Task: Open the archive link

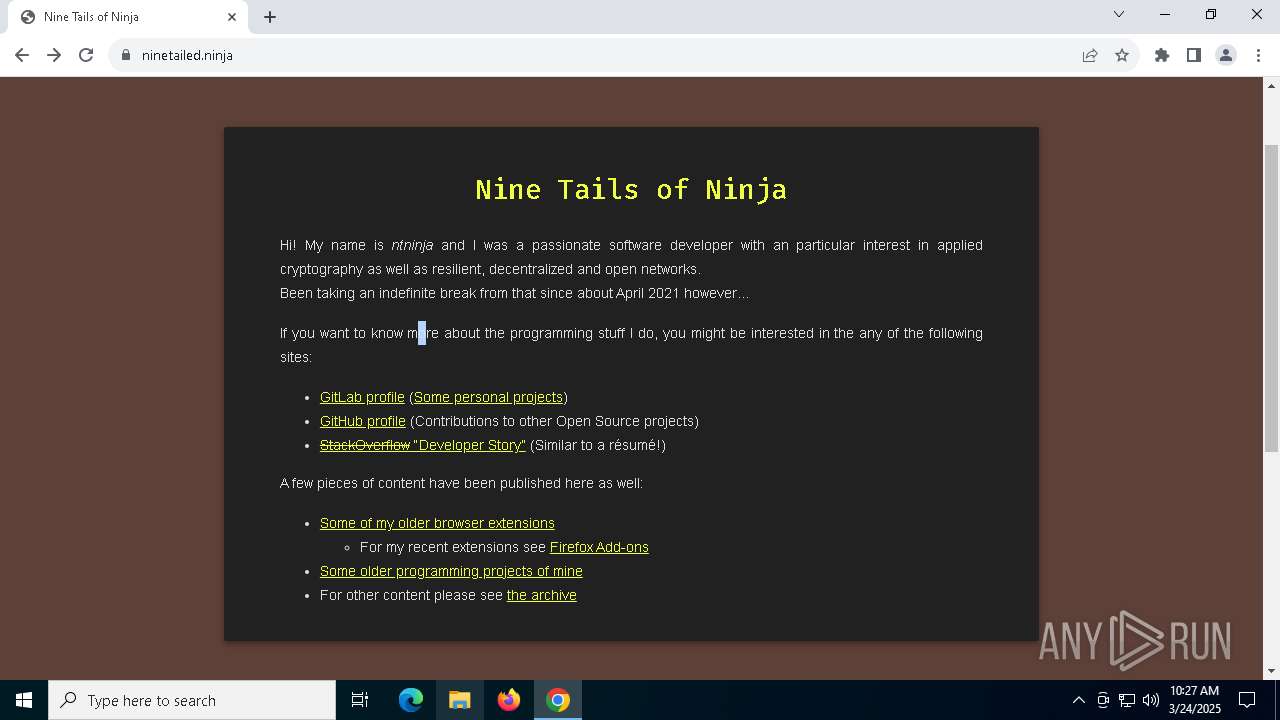Action: 542,595
